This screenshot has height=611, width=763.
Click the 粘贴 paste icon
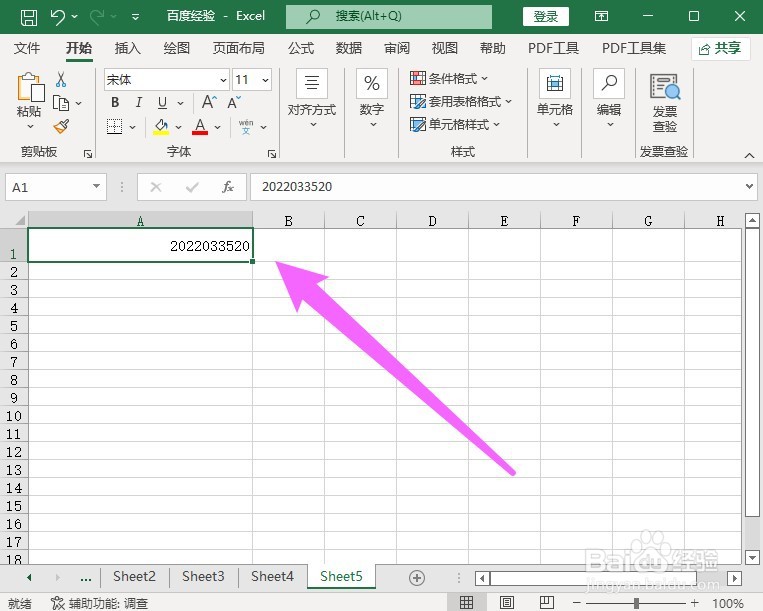pyautogui.click(x=30, y=89)
